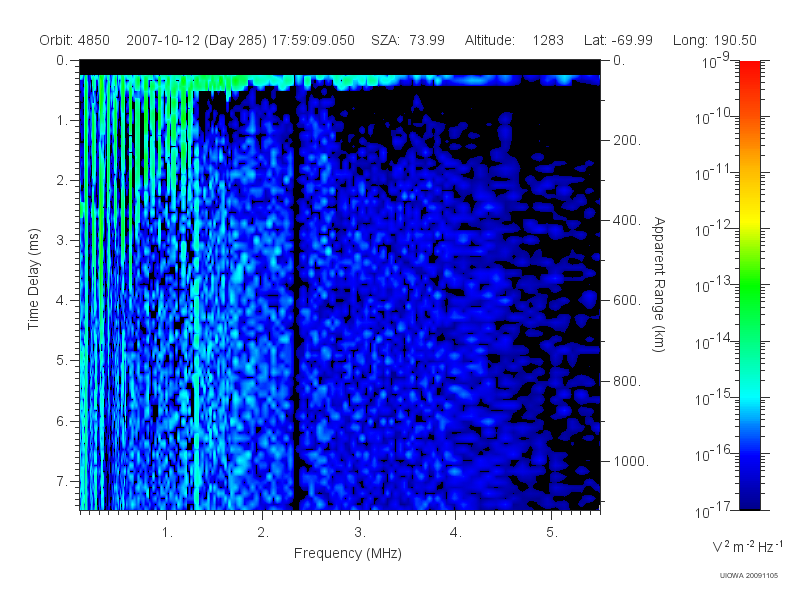Click the '5.' tick on Time Delay axis
800x600 pixels.
point(62,360)
